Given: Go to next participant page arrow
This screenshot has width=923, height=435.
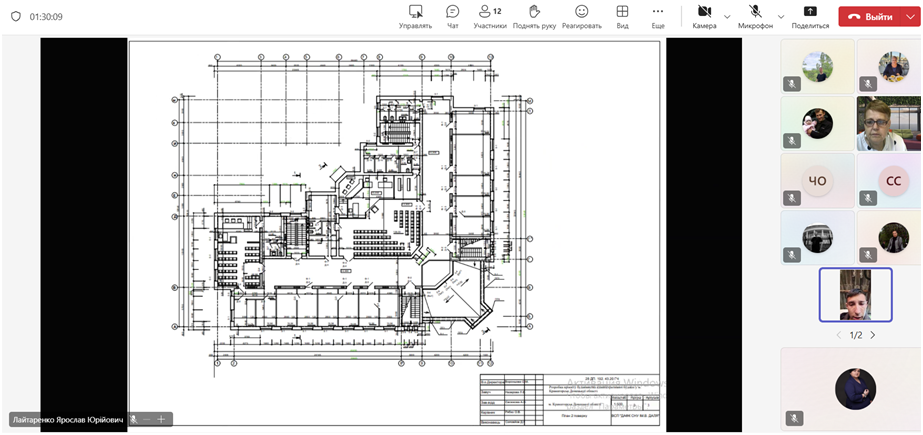Looking at the screenshot, I should point(872,336).
